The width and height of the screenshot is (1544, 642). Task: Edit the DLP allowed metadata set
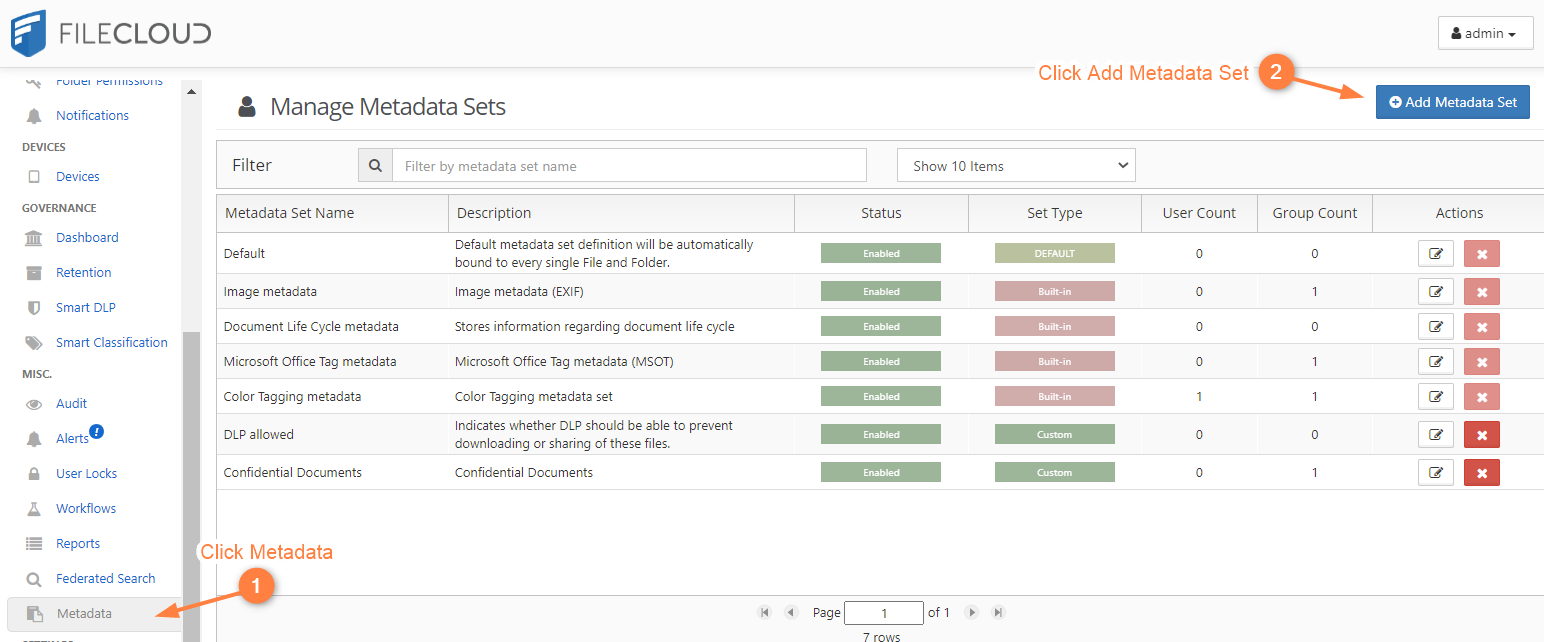(x=1435, y=435)
